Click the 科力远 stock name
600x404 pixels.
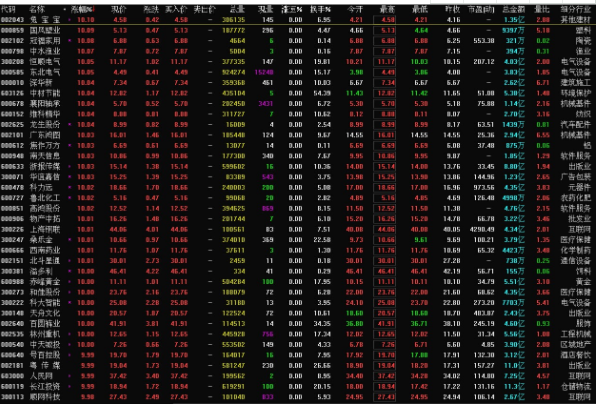tap(44, 186)
